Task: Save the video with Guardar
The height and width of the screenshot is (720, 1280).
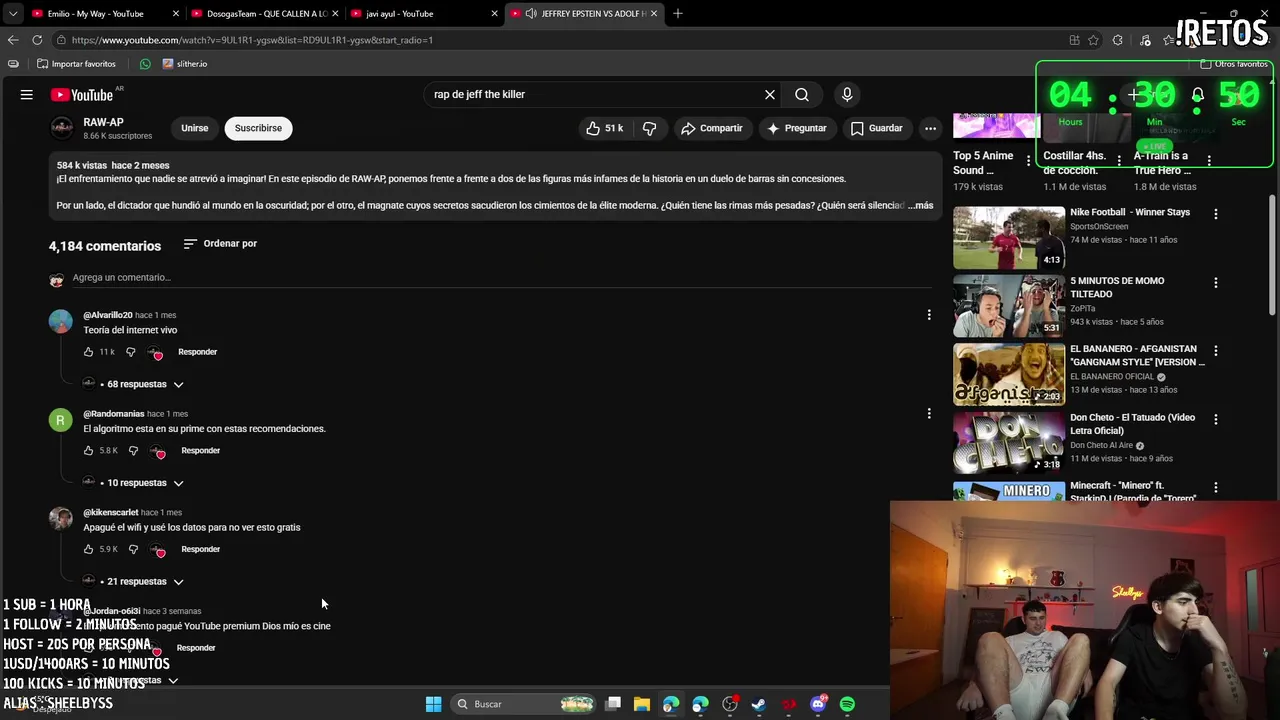Action: 876,128
